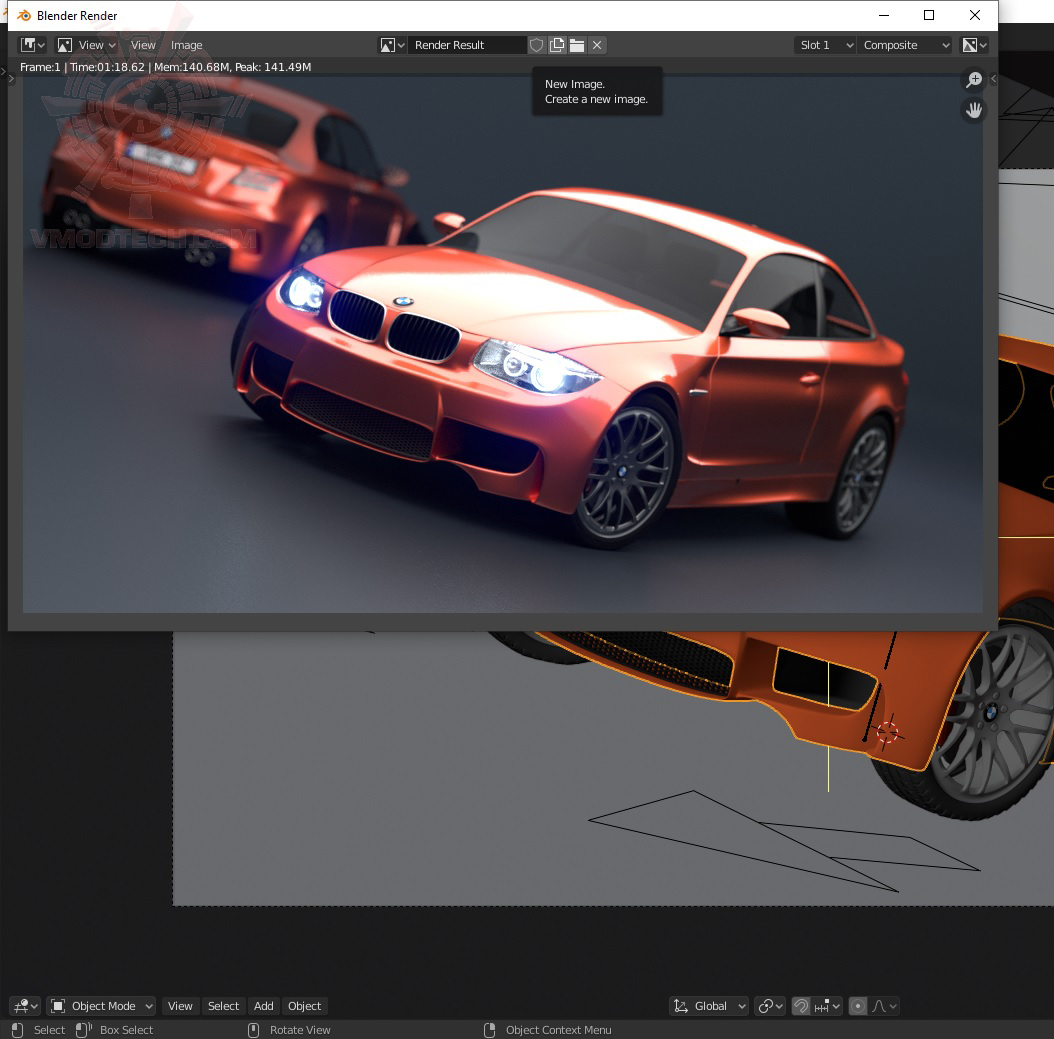This screenshot has height=1039, width=1054.
Task: Open the pivot point dropdown
Action: tap(770, 1006)
